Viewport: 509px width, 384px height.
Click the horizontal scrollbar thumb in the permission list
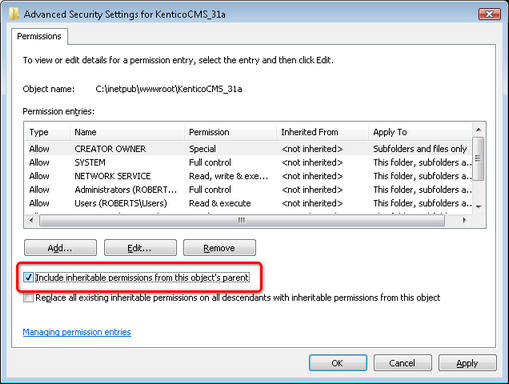[242, 220]
